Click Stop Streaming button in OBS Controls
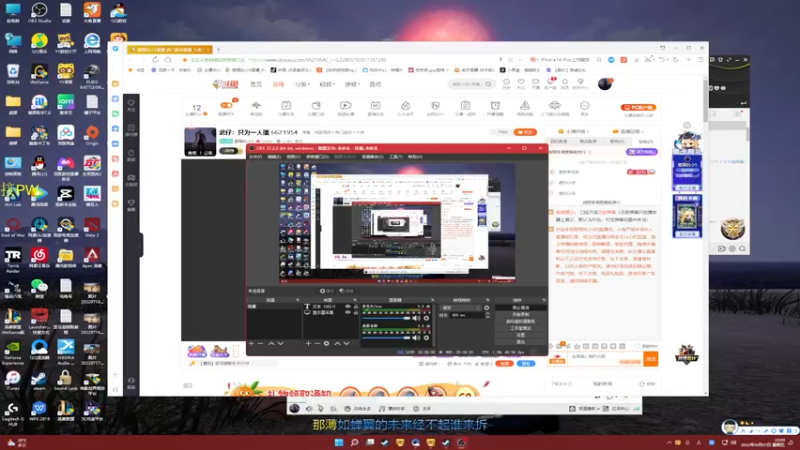 point(520,308)
